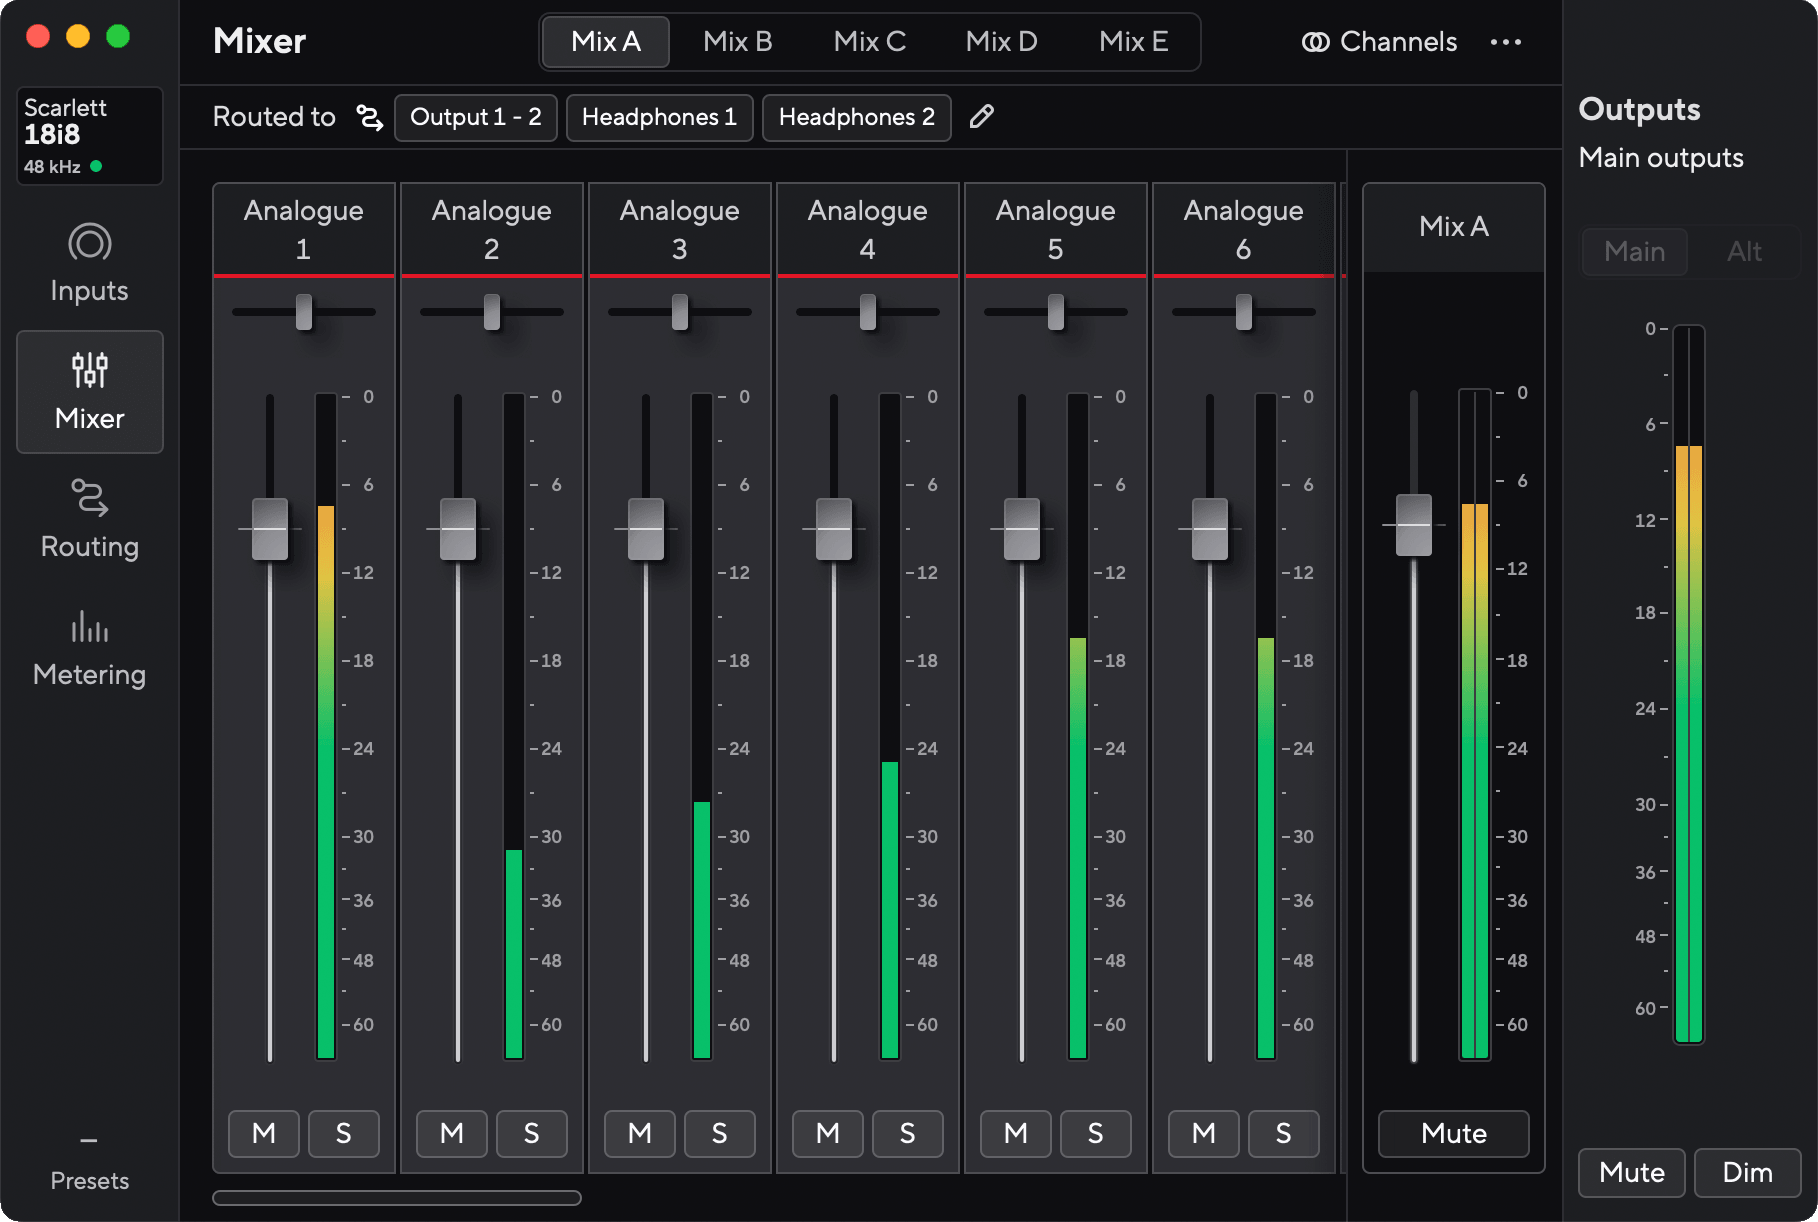
Task: Click the Analogue 5 volume fader handle
Action: point(1022,529)
